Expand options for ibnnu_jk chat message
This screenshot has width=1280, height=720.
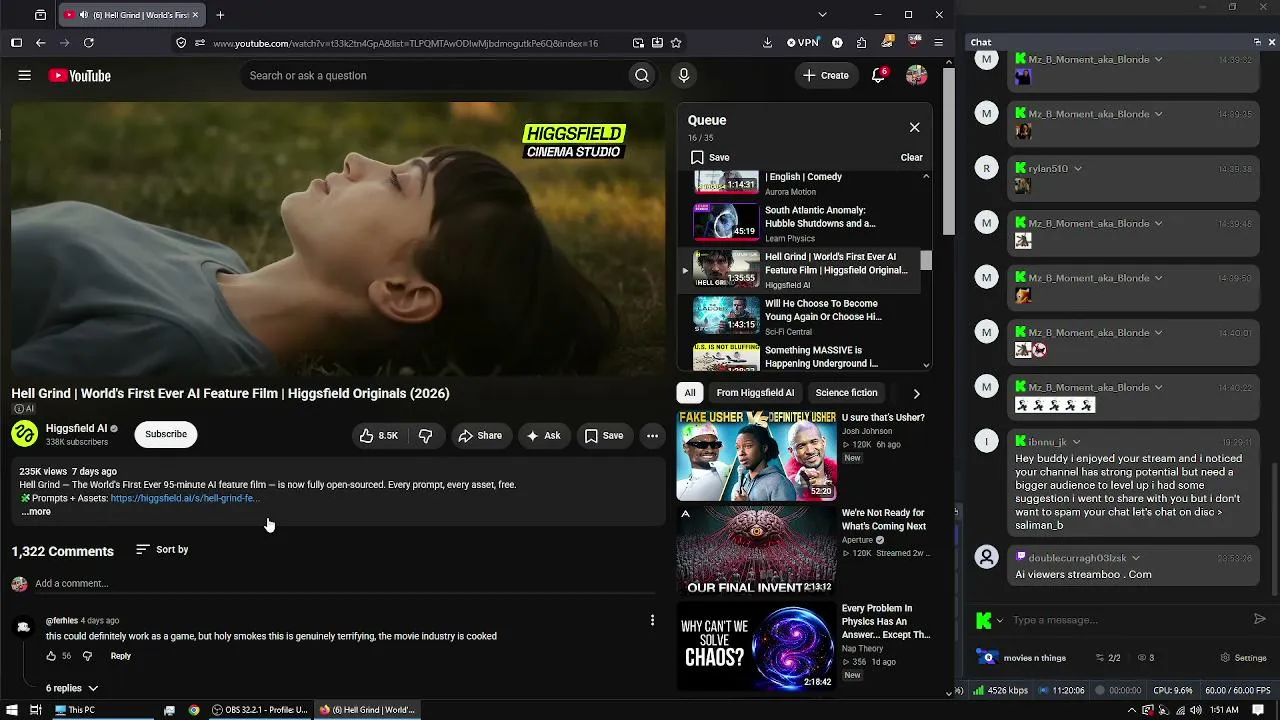tap(1075, 441)
